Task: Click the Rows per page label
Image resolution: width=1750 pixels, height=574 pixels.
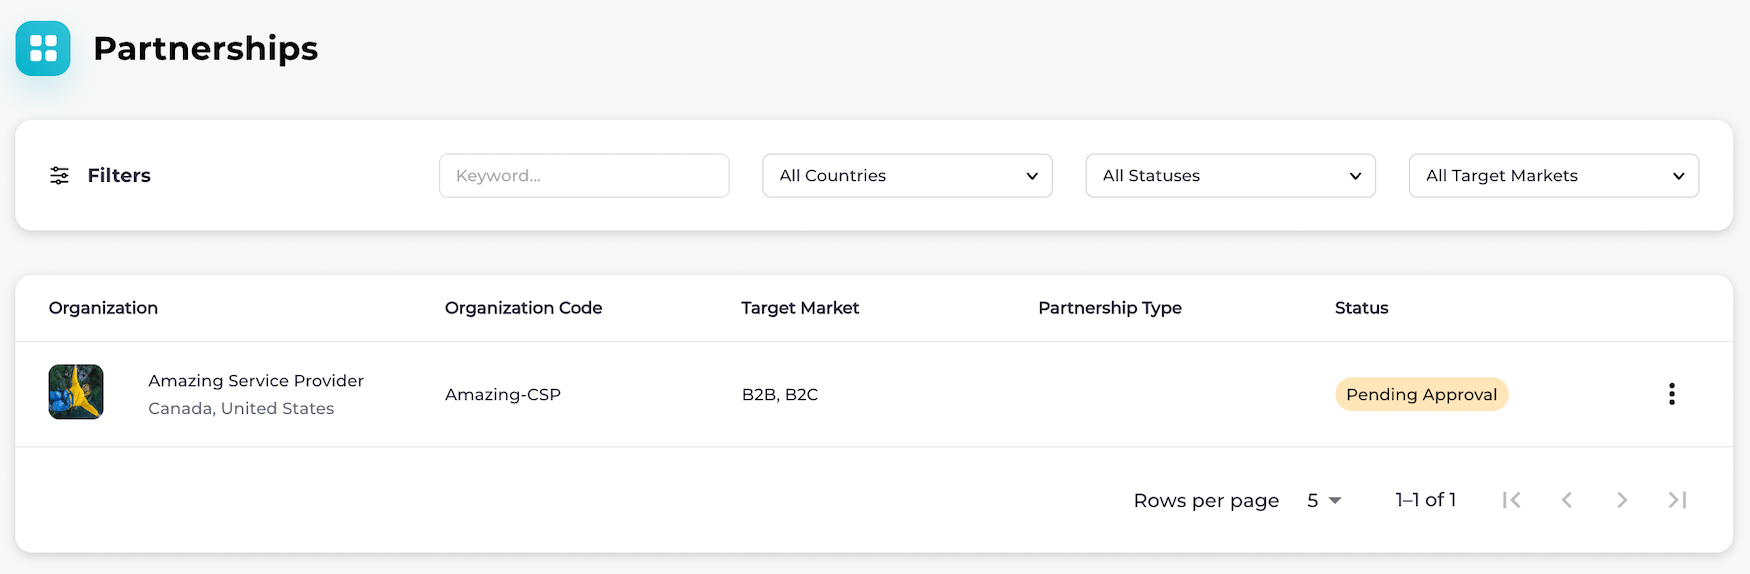Action: pos(1206,500)
